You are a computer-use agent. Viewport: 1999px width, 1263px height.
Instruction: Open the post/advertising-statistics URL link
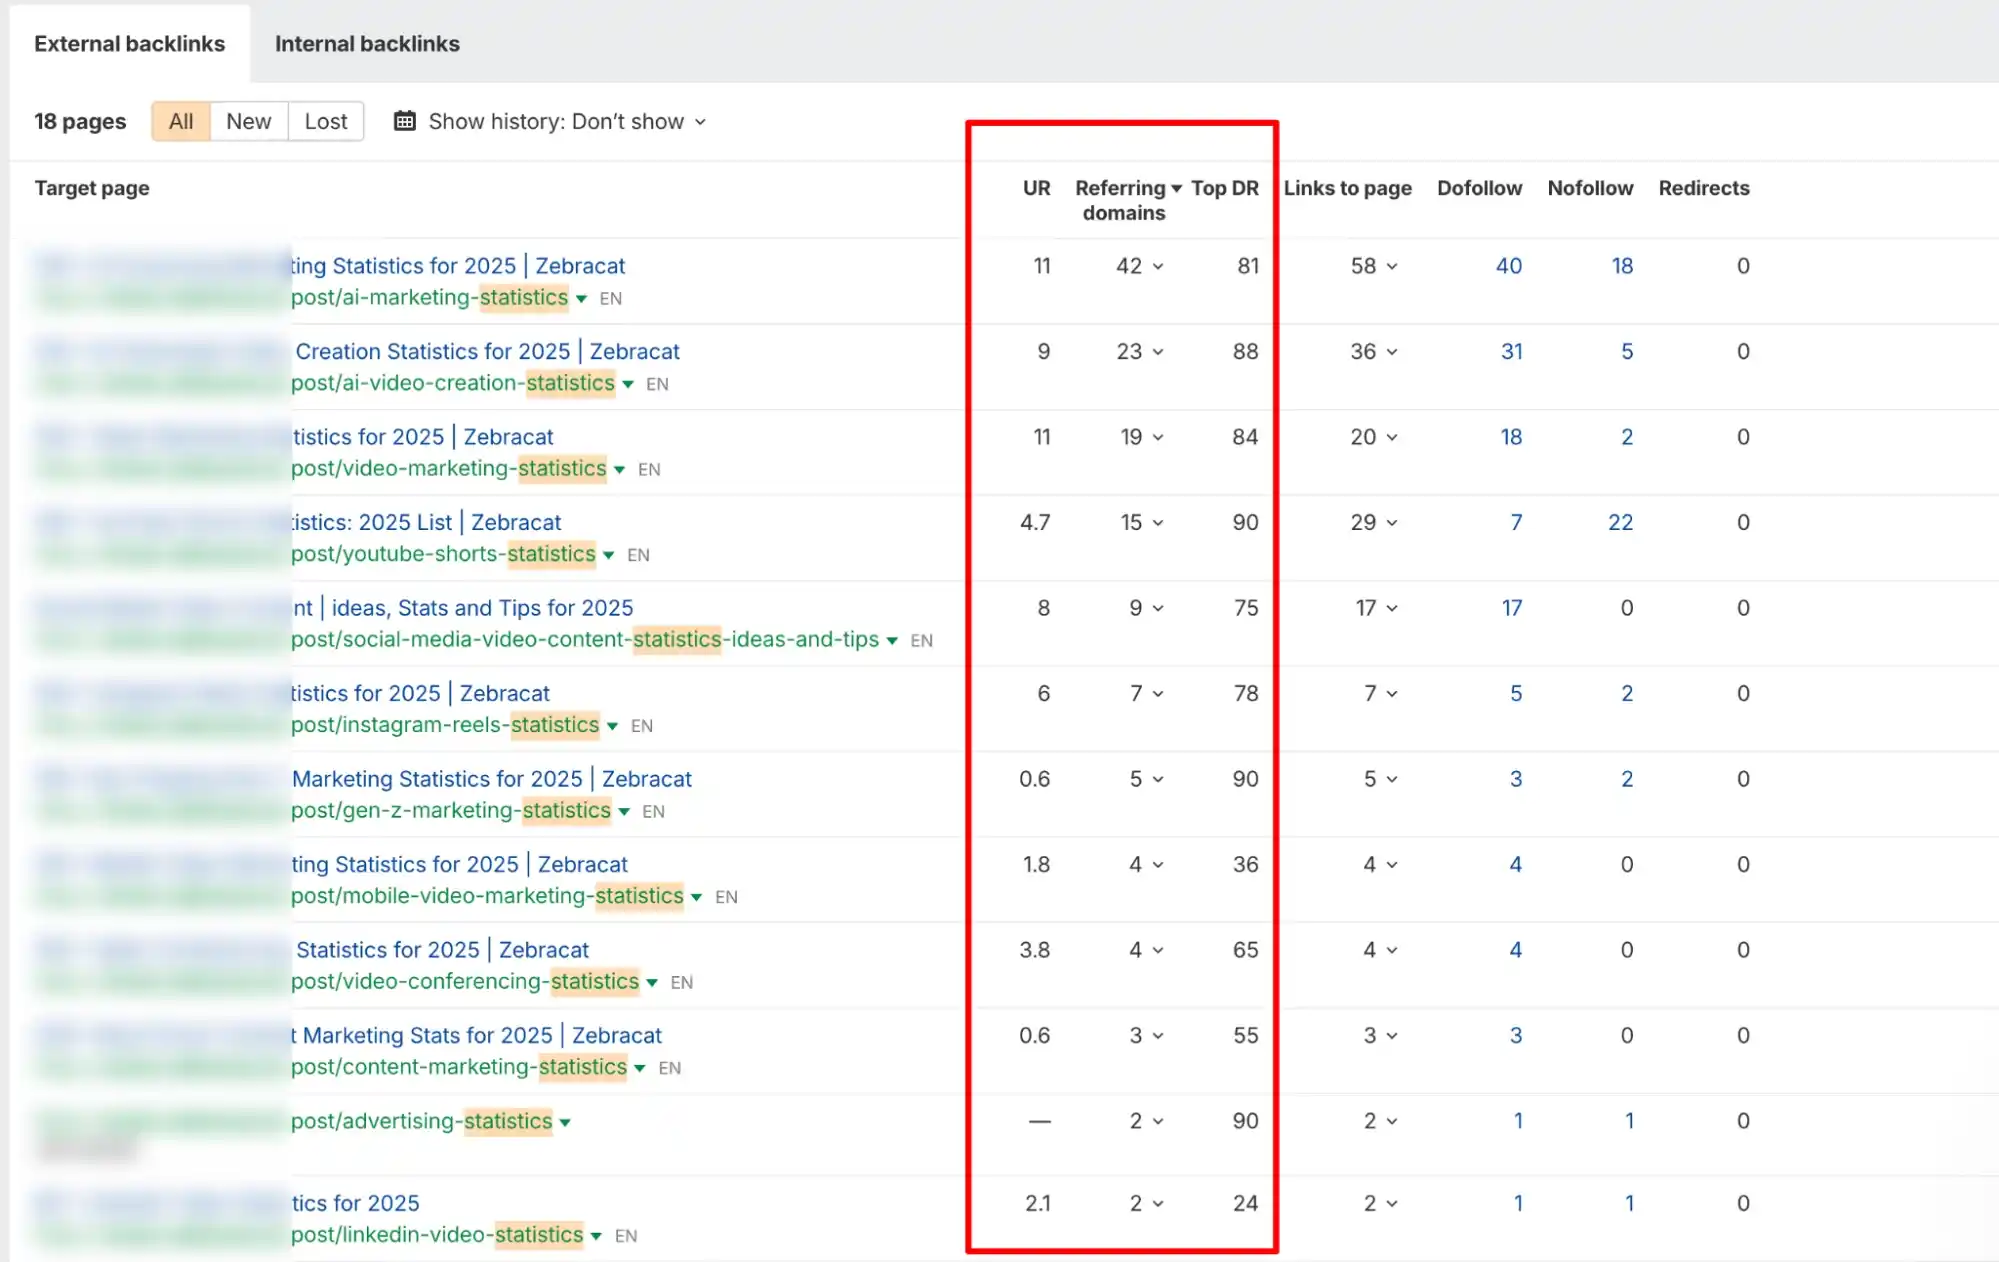(422, 1121)
